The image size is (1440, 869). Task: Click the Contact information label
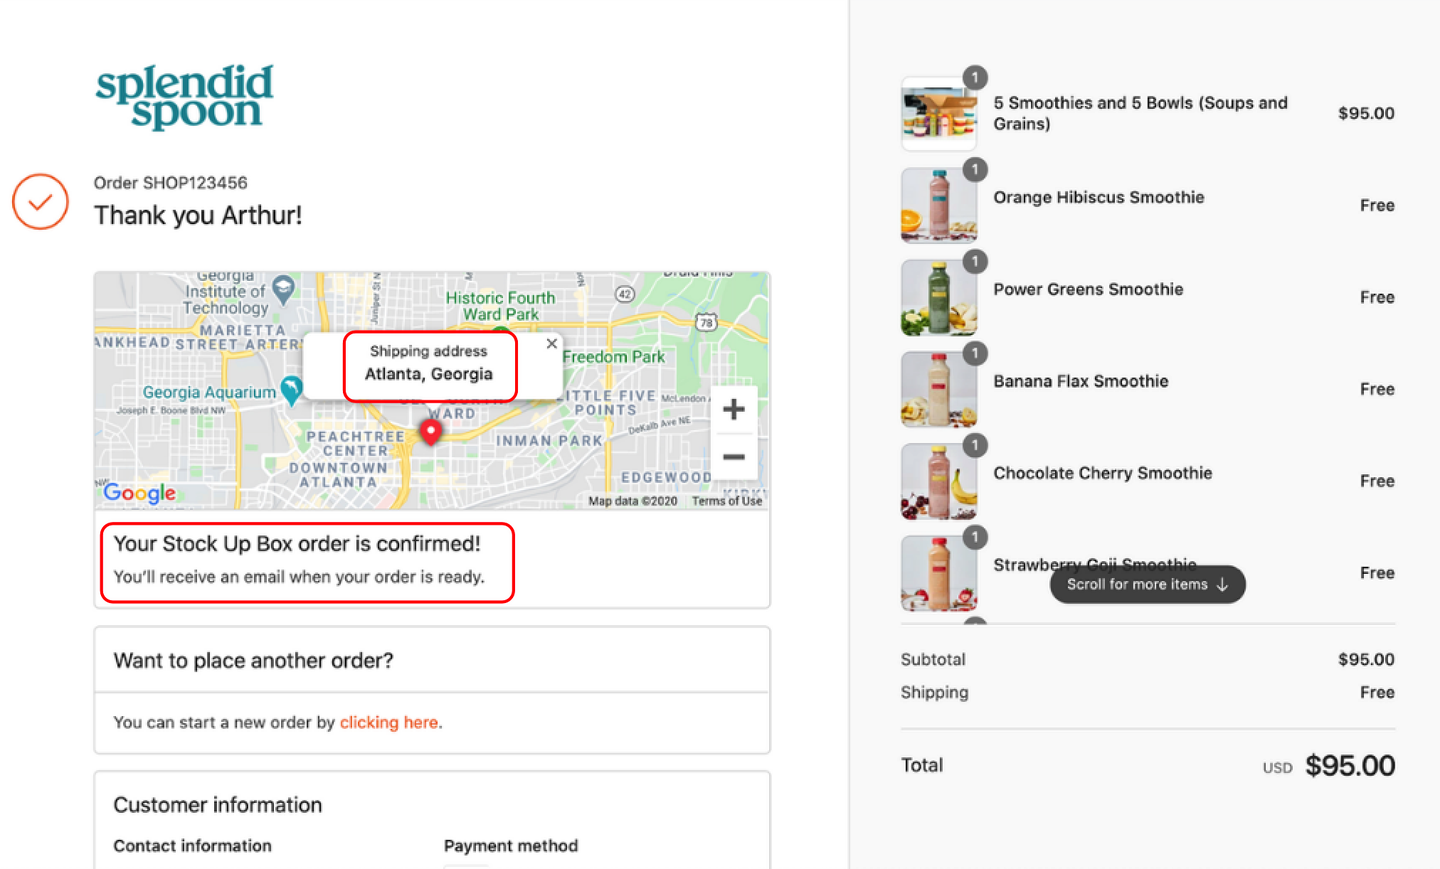click(x=192, y=846)
